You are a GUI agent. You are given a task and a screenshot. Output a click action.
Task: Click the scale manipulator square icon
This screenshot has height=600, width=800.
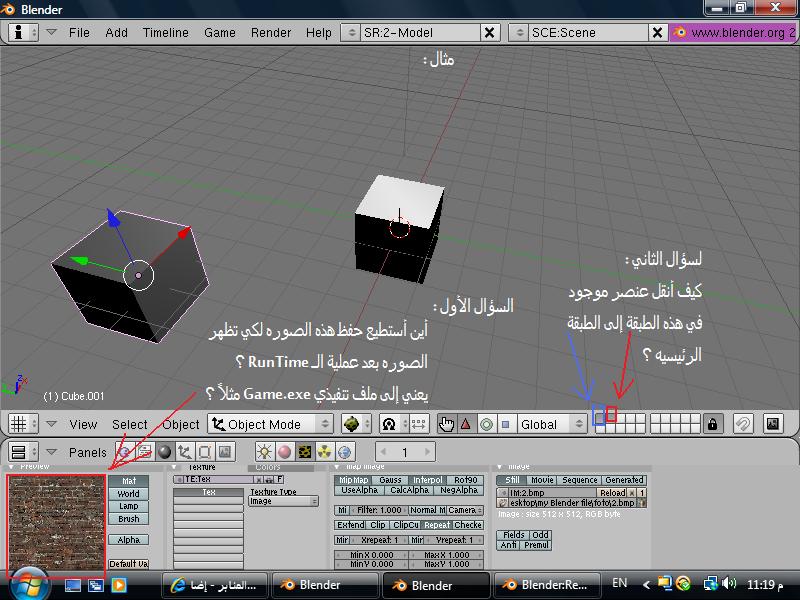pos(506,424)
